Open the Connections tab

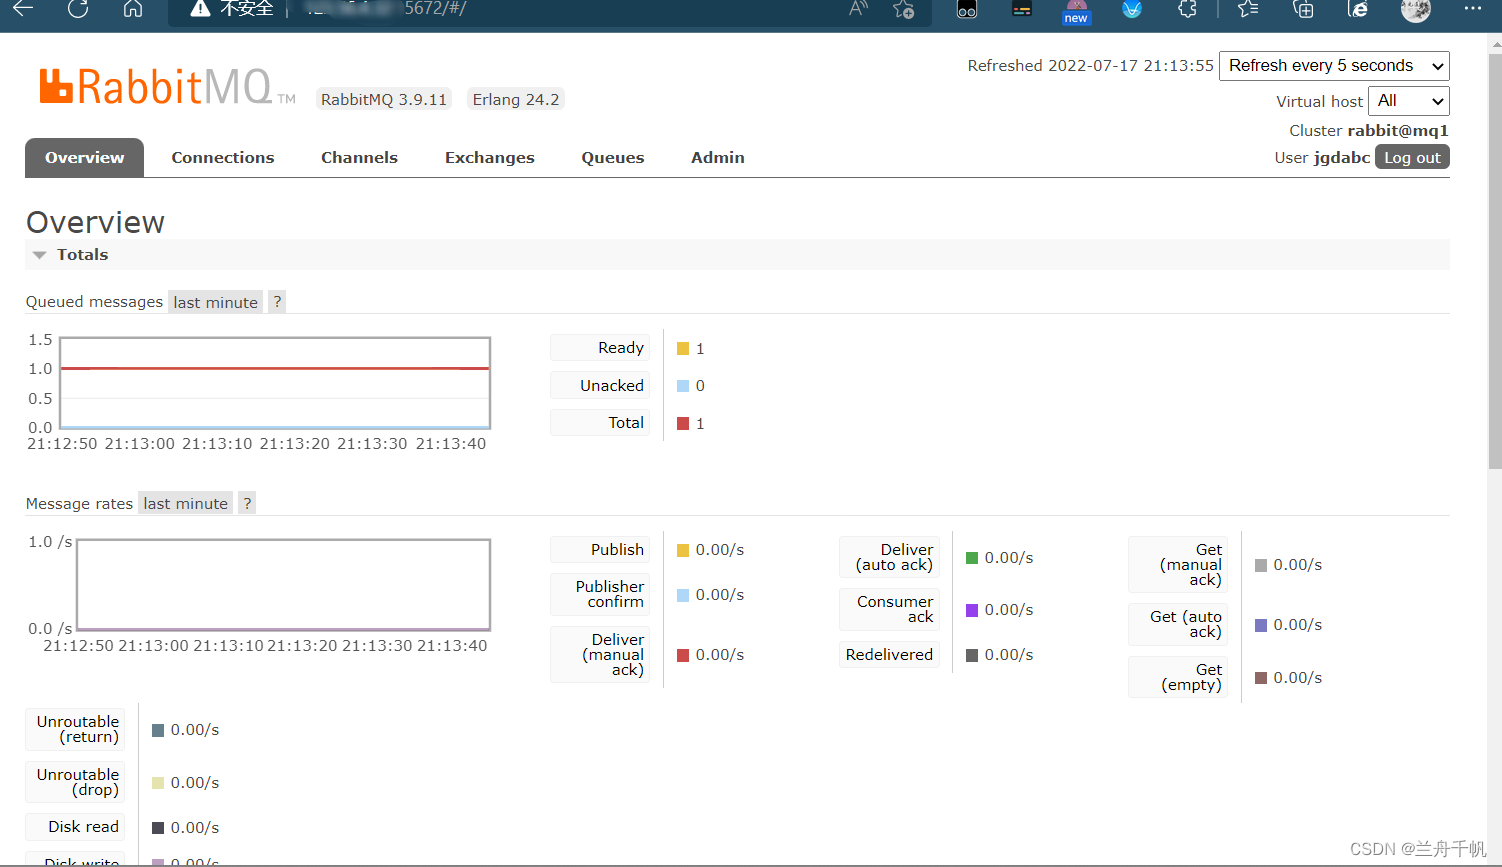[x=222, y=157]
